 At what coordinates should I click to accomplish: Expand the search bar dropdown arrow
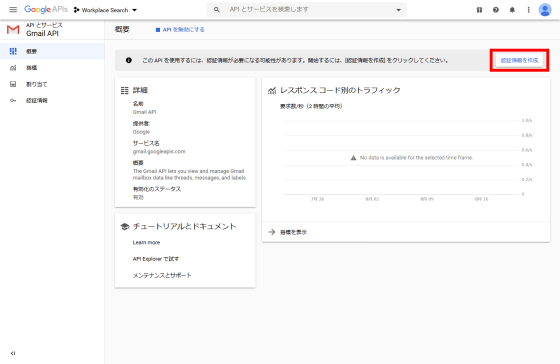click(399, 10)
